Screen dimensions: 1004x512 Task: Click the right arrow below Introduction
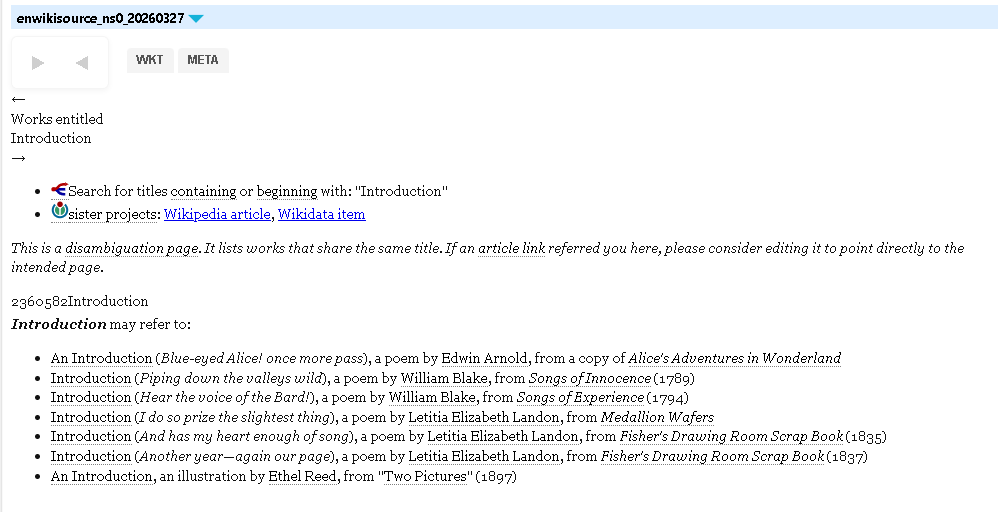[18, 158]
